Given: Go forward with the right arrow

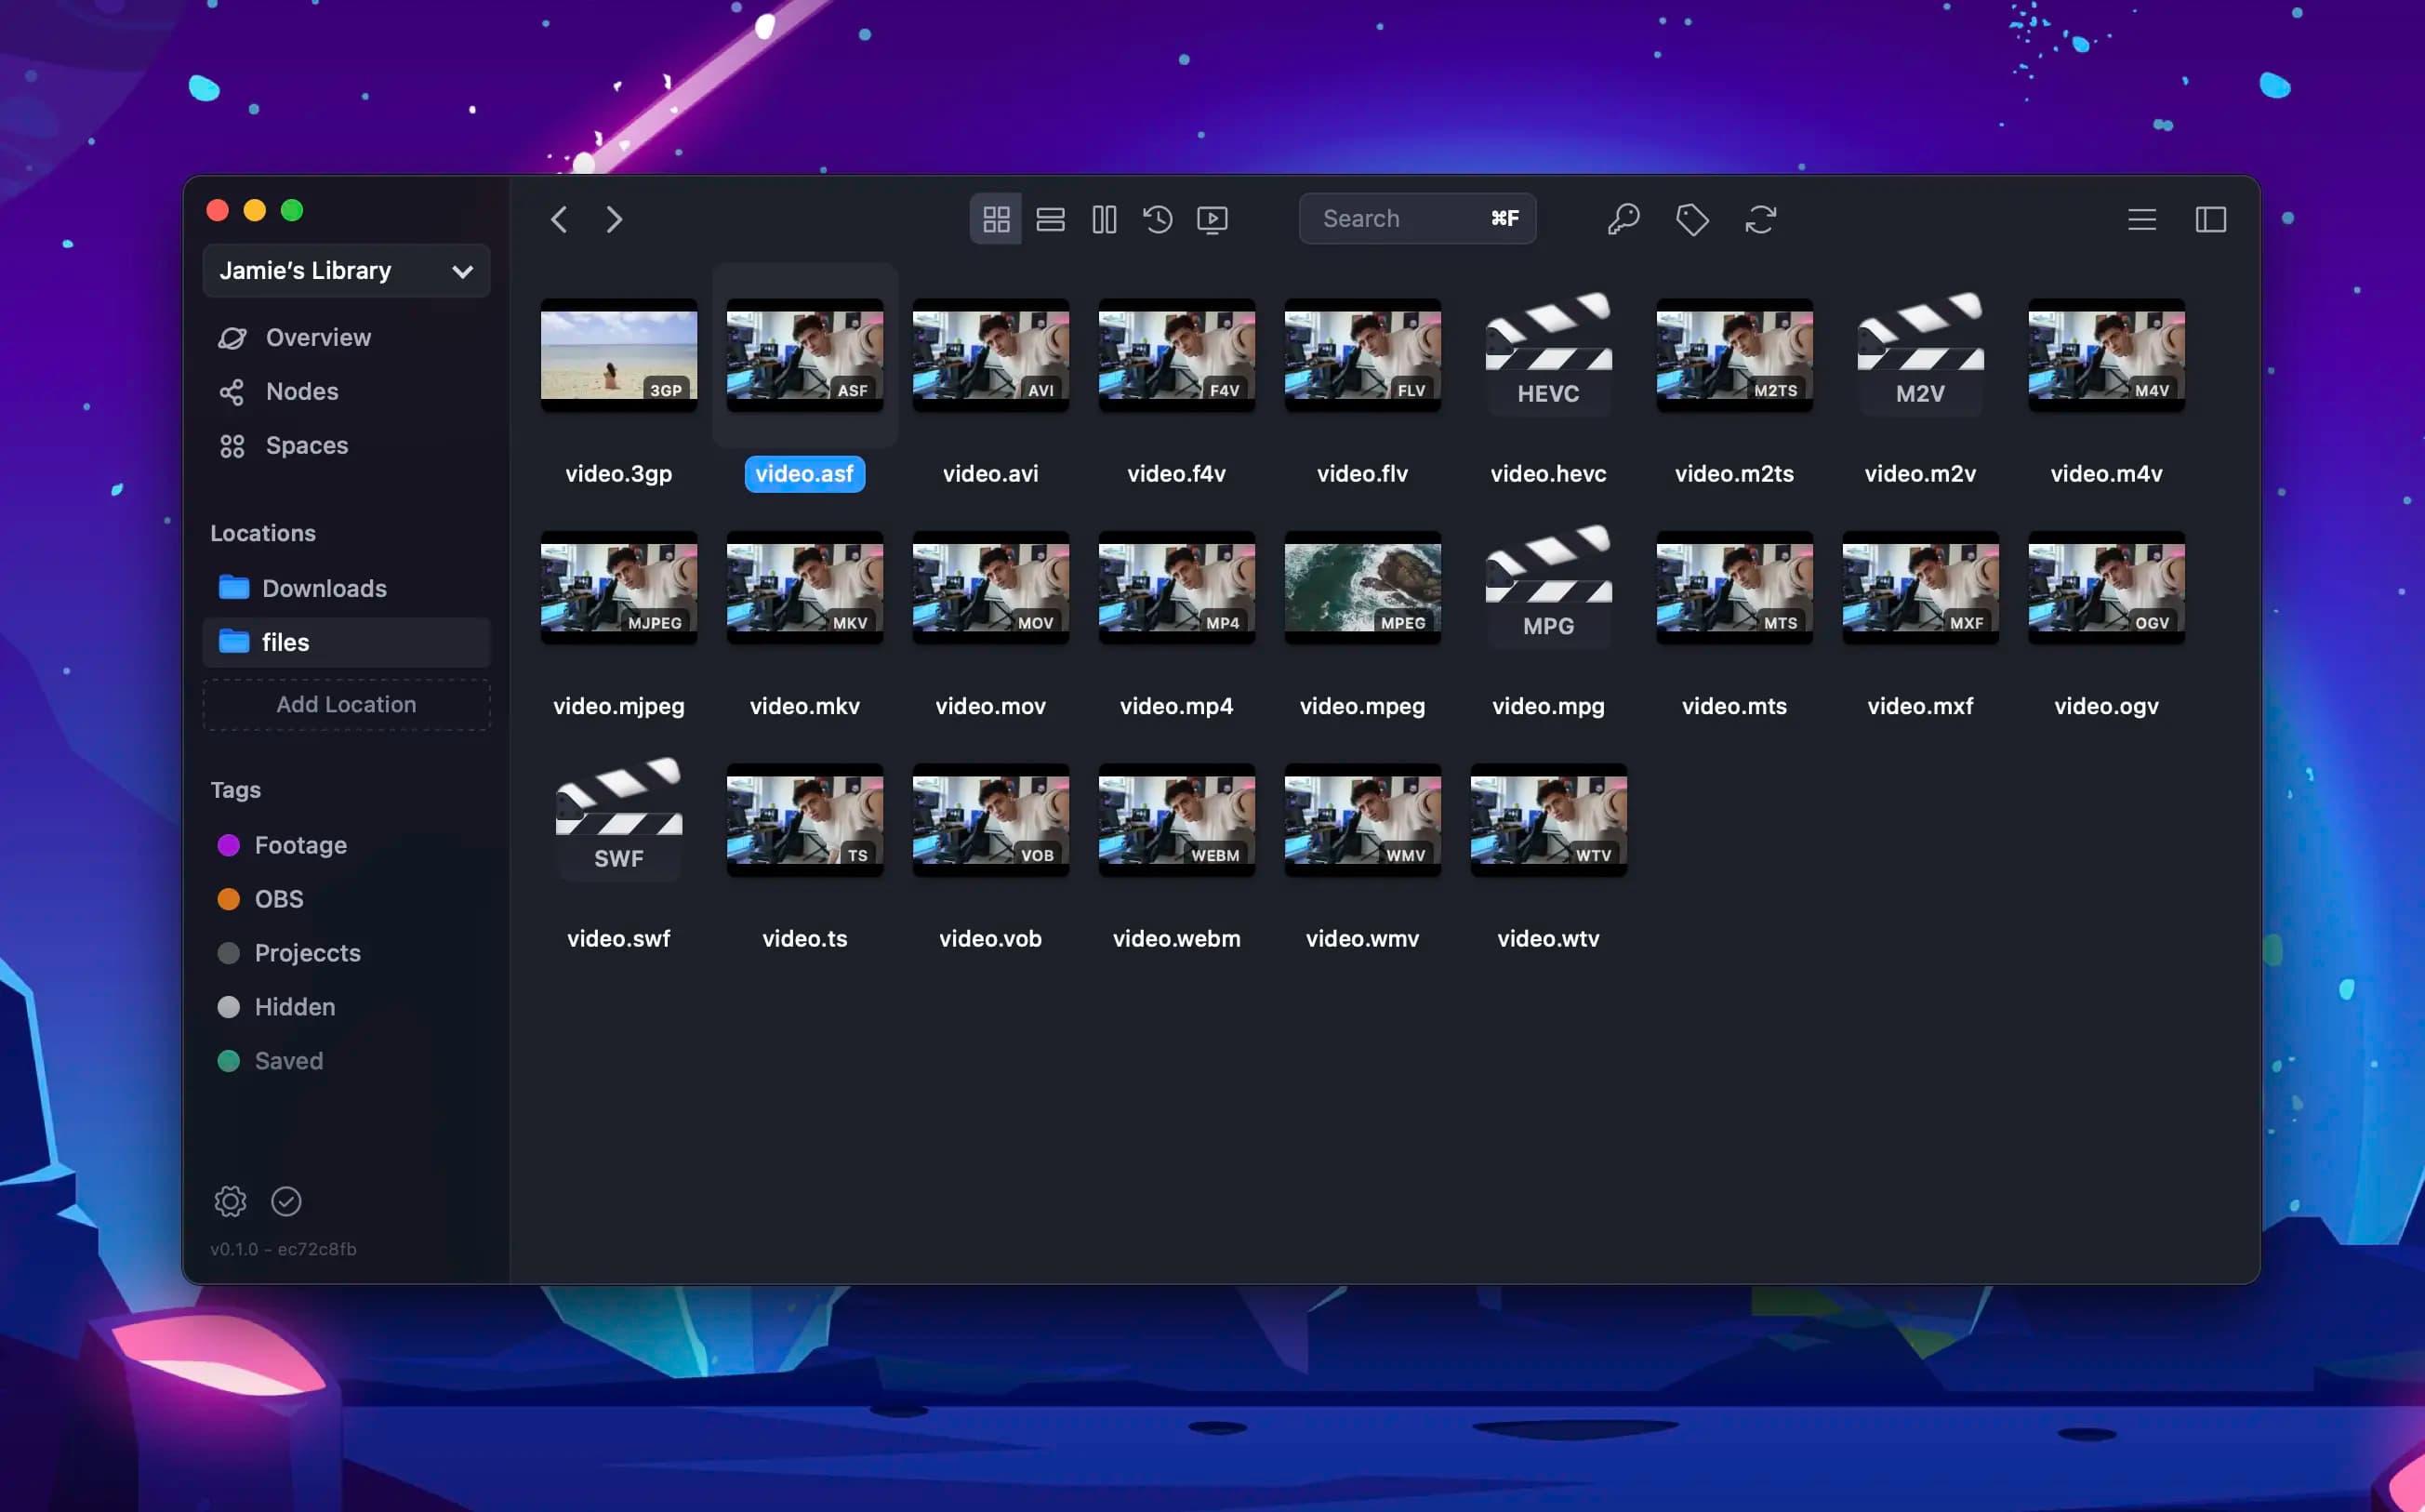Looking at the screenshot, I should pyautogui.click(x=614, y=219).
